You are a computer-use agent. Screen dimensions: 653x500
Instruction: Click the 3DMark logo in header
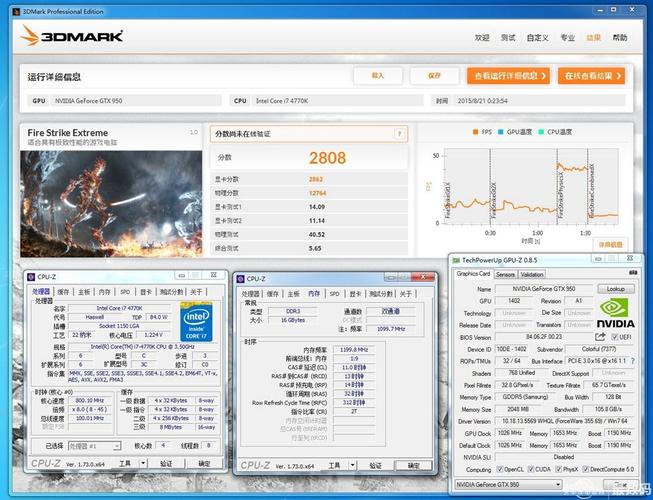click(72, 36)
